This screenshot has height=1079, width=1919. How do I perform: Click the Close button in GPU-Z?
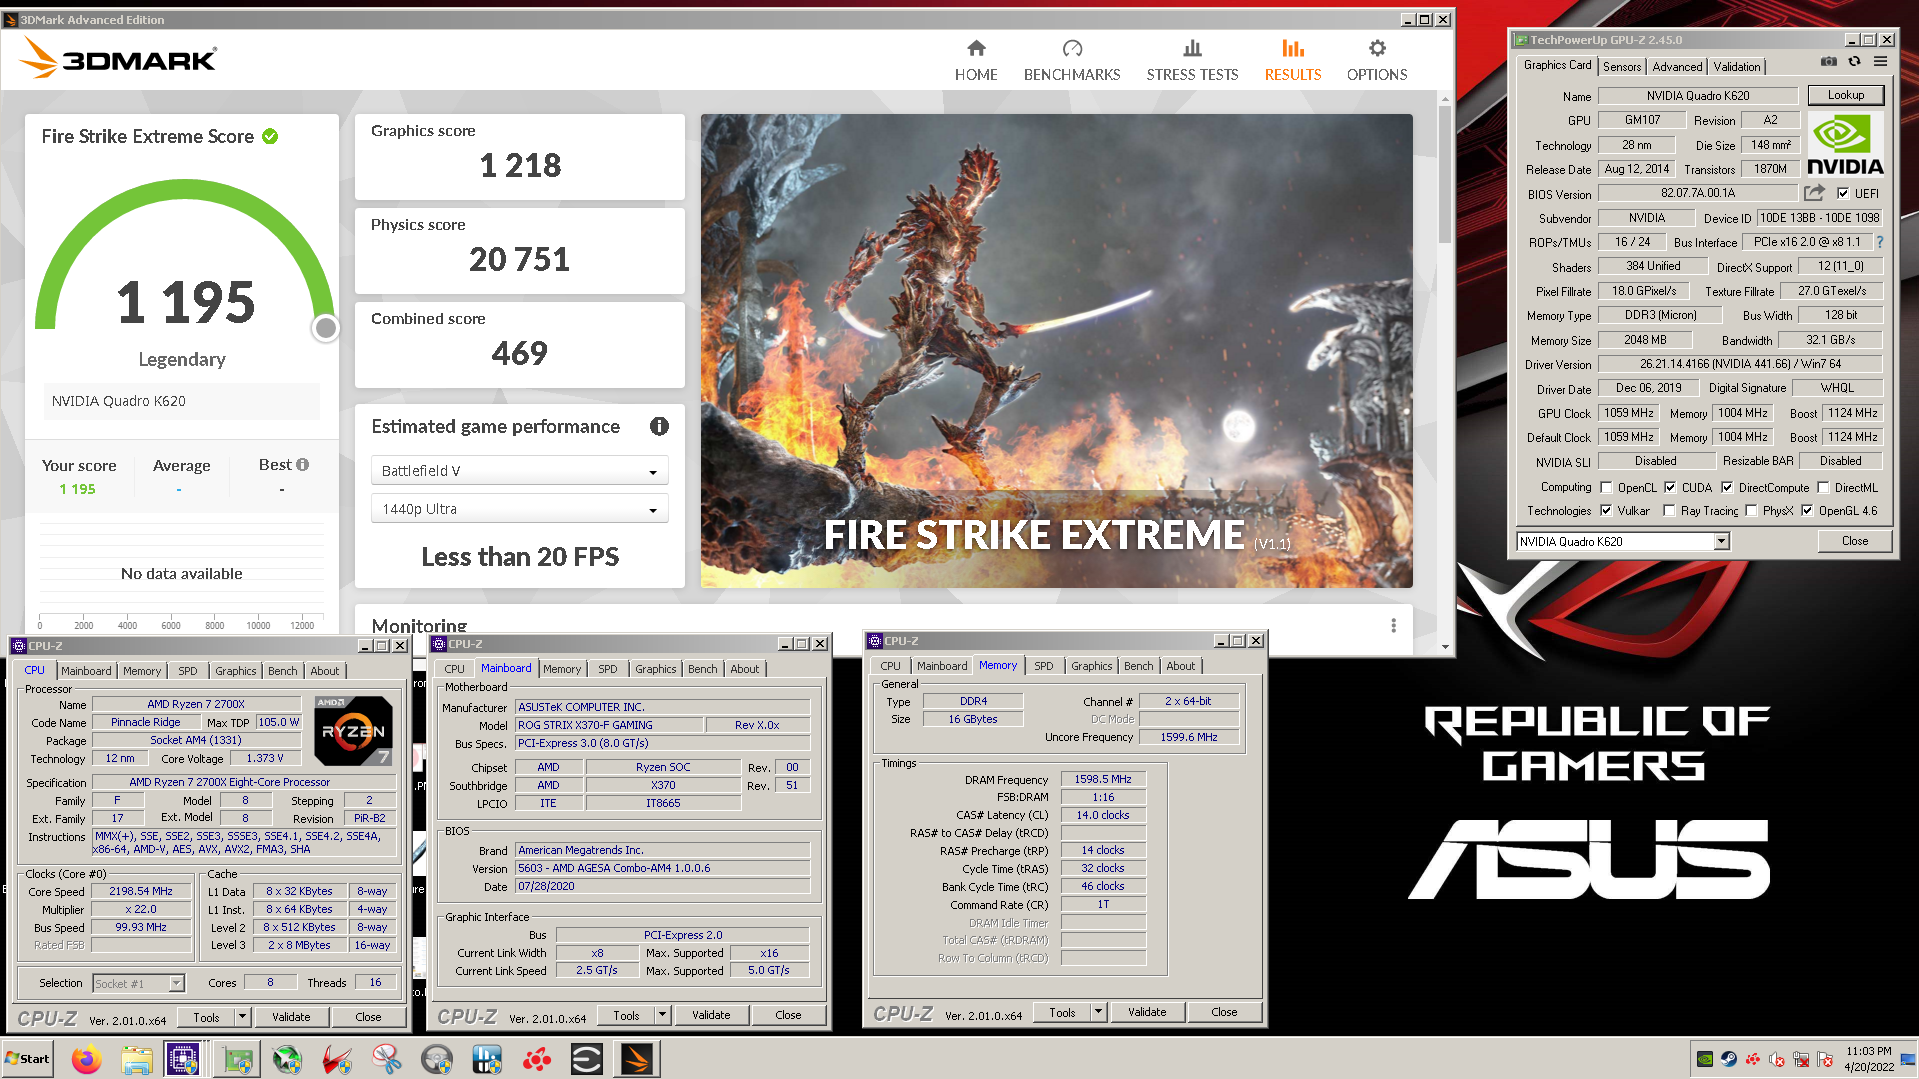point(1855,541)
